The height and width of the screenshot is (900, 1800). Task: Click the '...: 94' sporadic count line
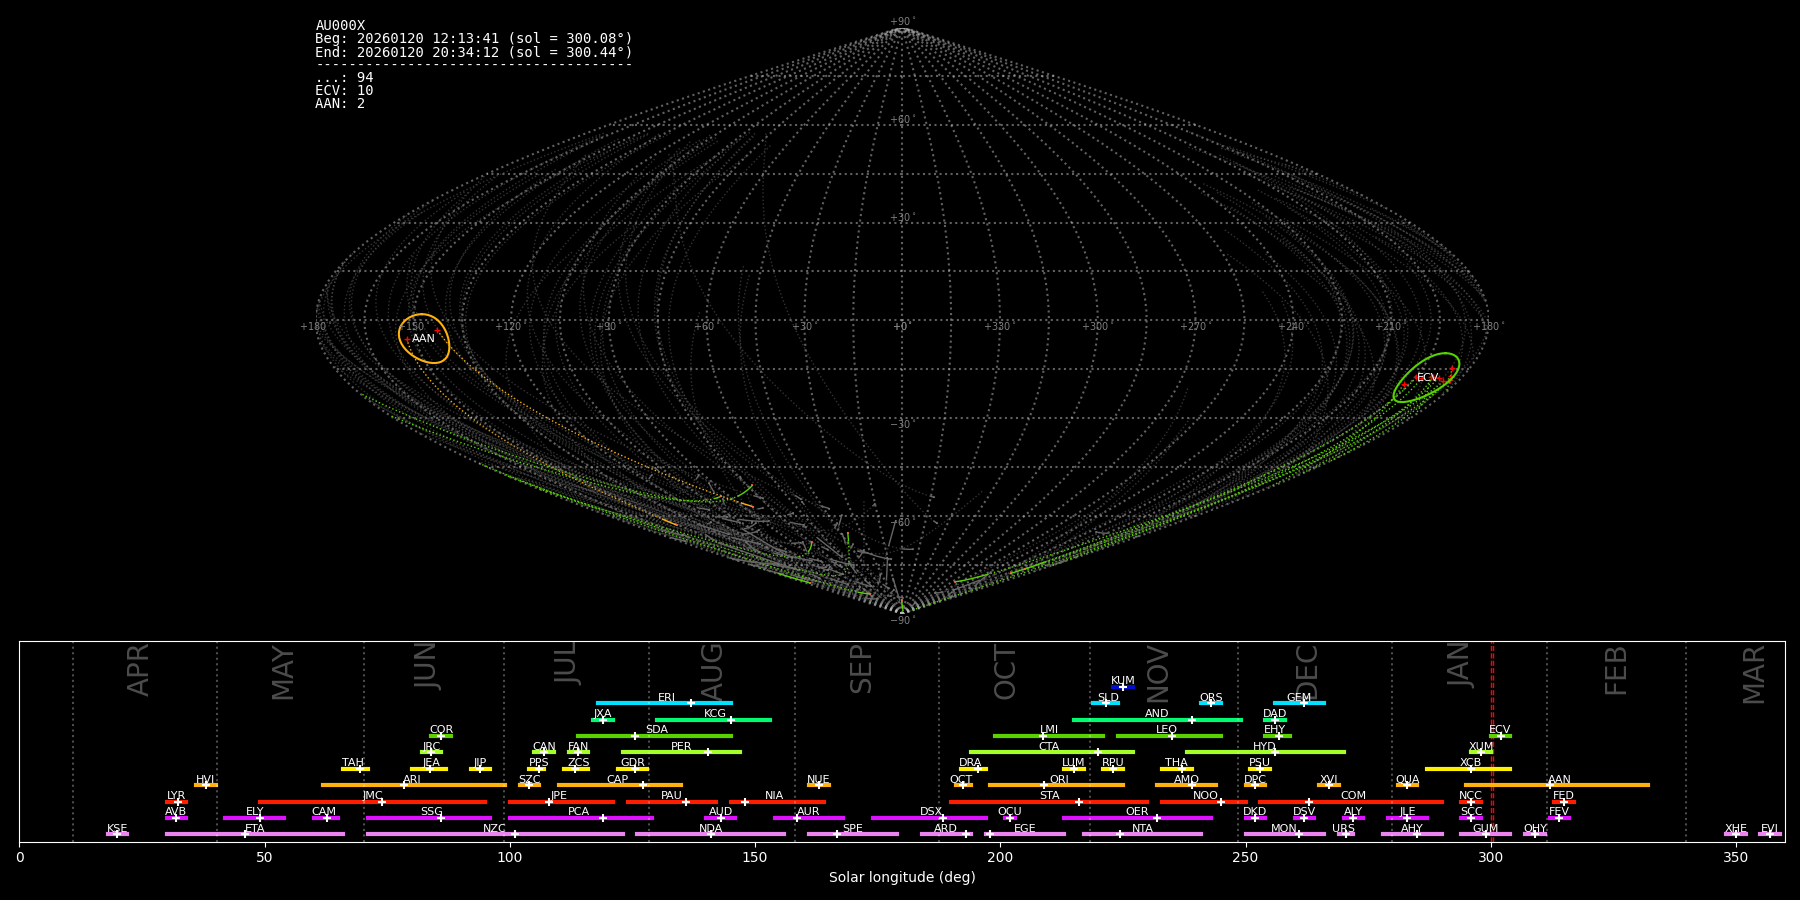pos(344,78)
